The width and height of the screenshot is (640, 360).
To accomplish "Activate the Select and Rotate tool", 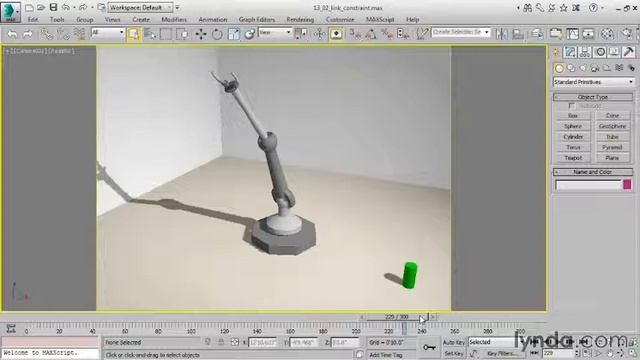I will coord(217,34).
